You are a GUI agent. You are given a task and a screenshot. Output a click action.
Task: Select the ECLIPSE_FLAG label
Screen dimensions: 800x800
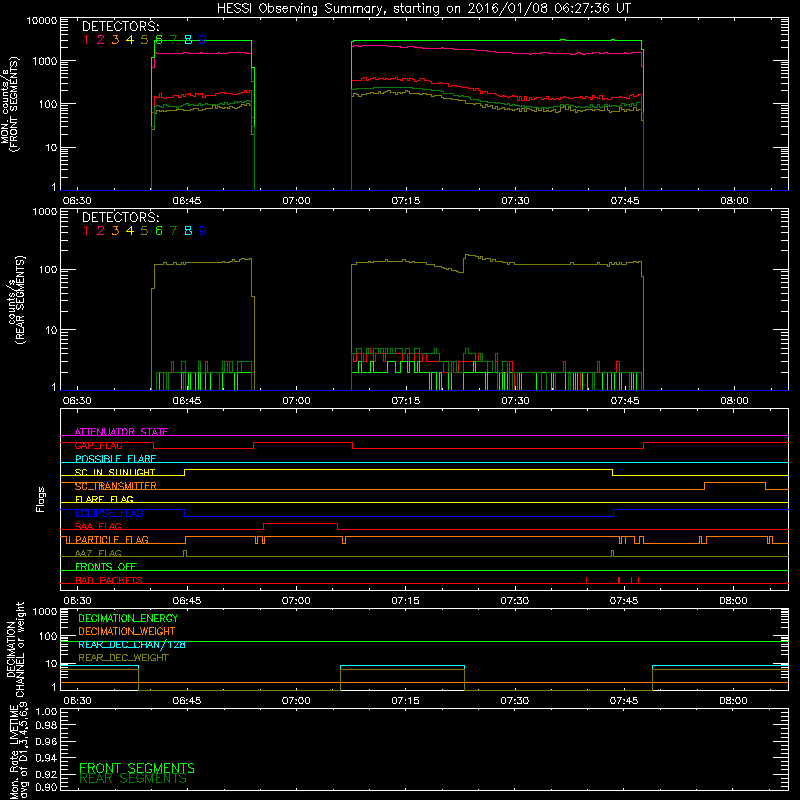tap(109, 513)
